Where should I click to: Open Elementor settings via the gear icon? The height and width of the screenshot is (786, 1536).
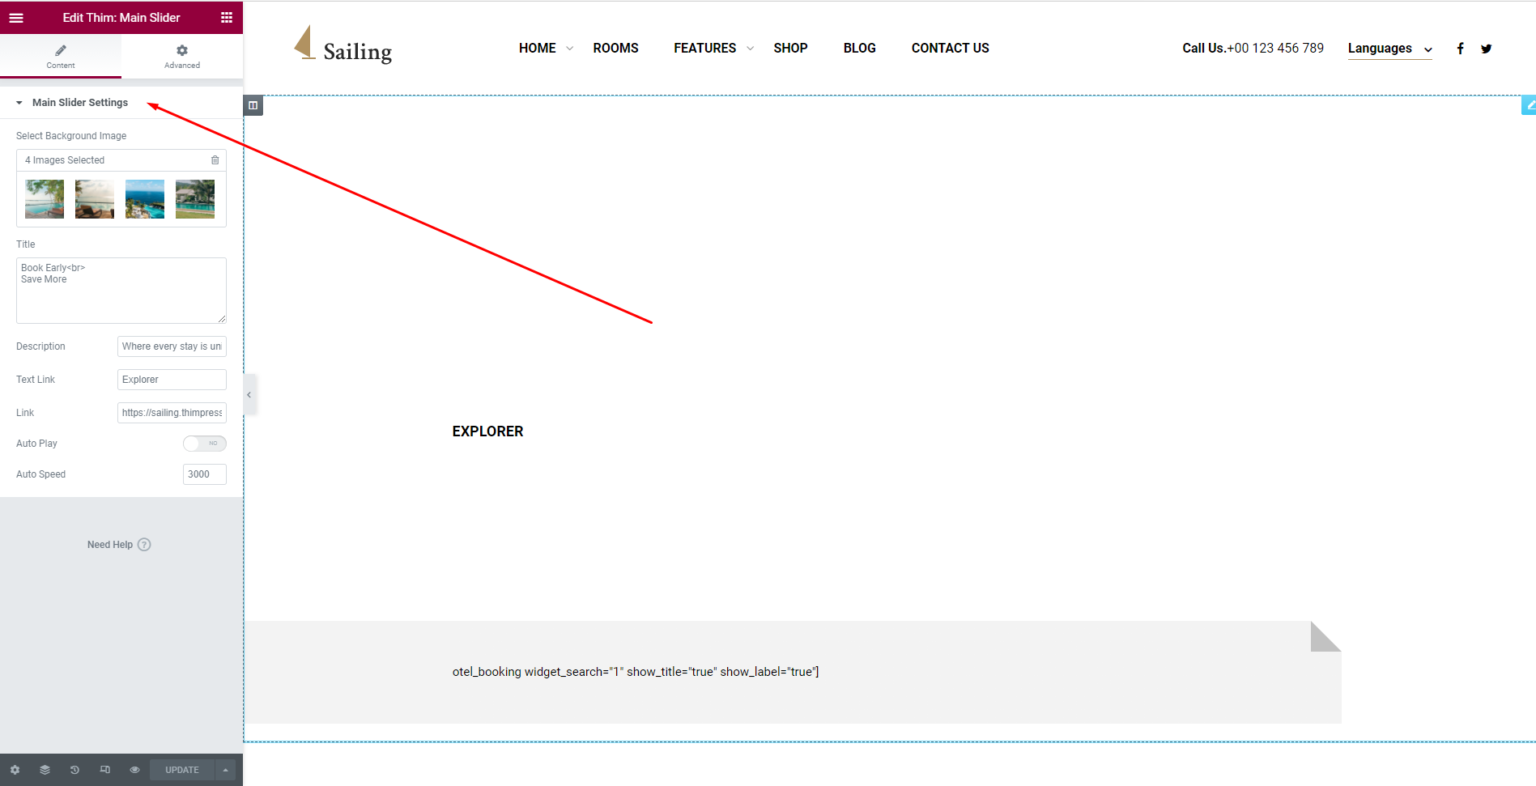14,769
